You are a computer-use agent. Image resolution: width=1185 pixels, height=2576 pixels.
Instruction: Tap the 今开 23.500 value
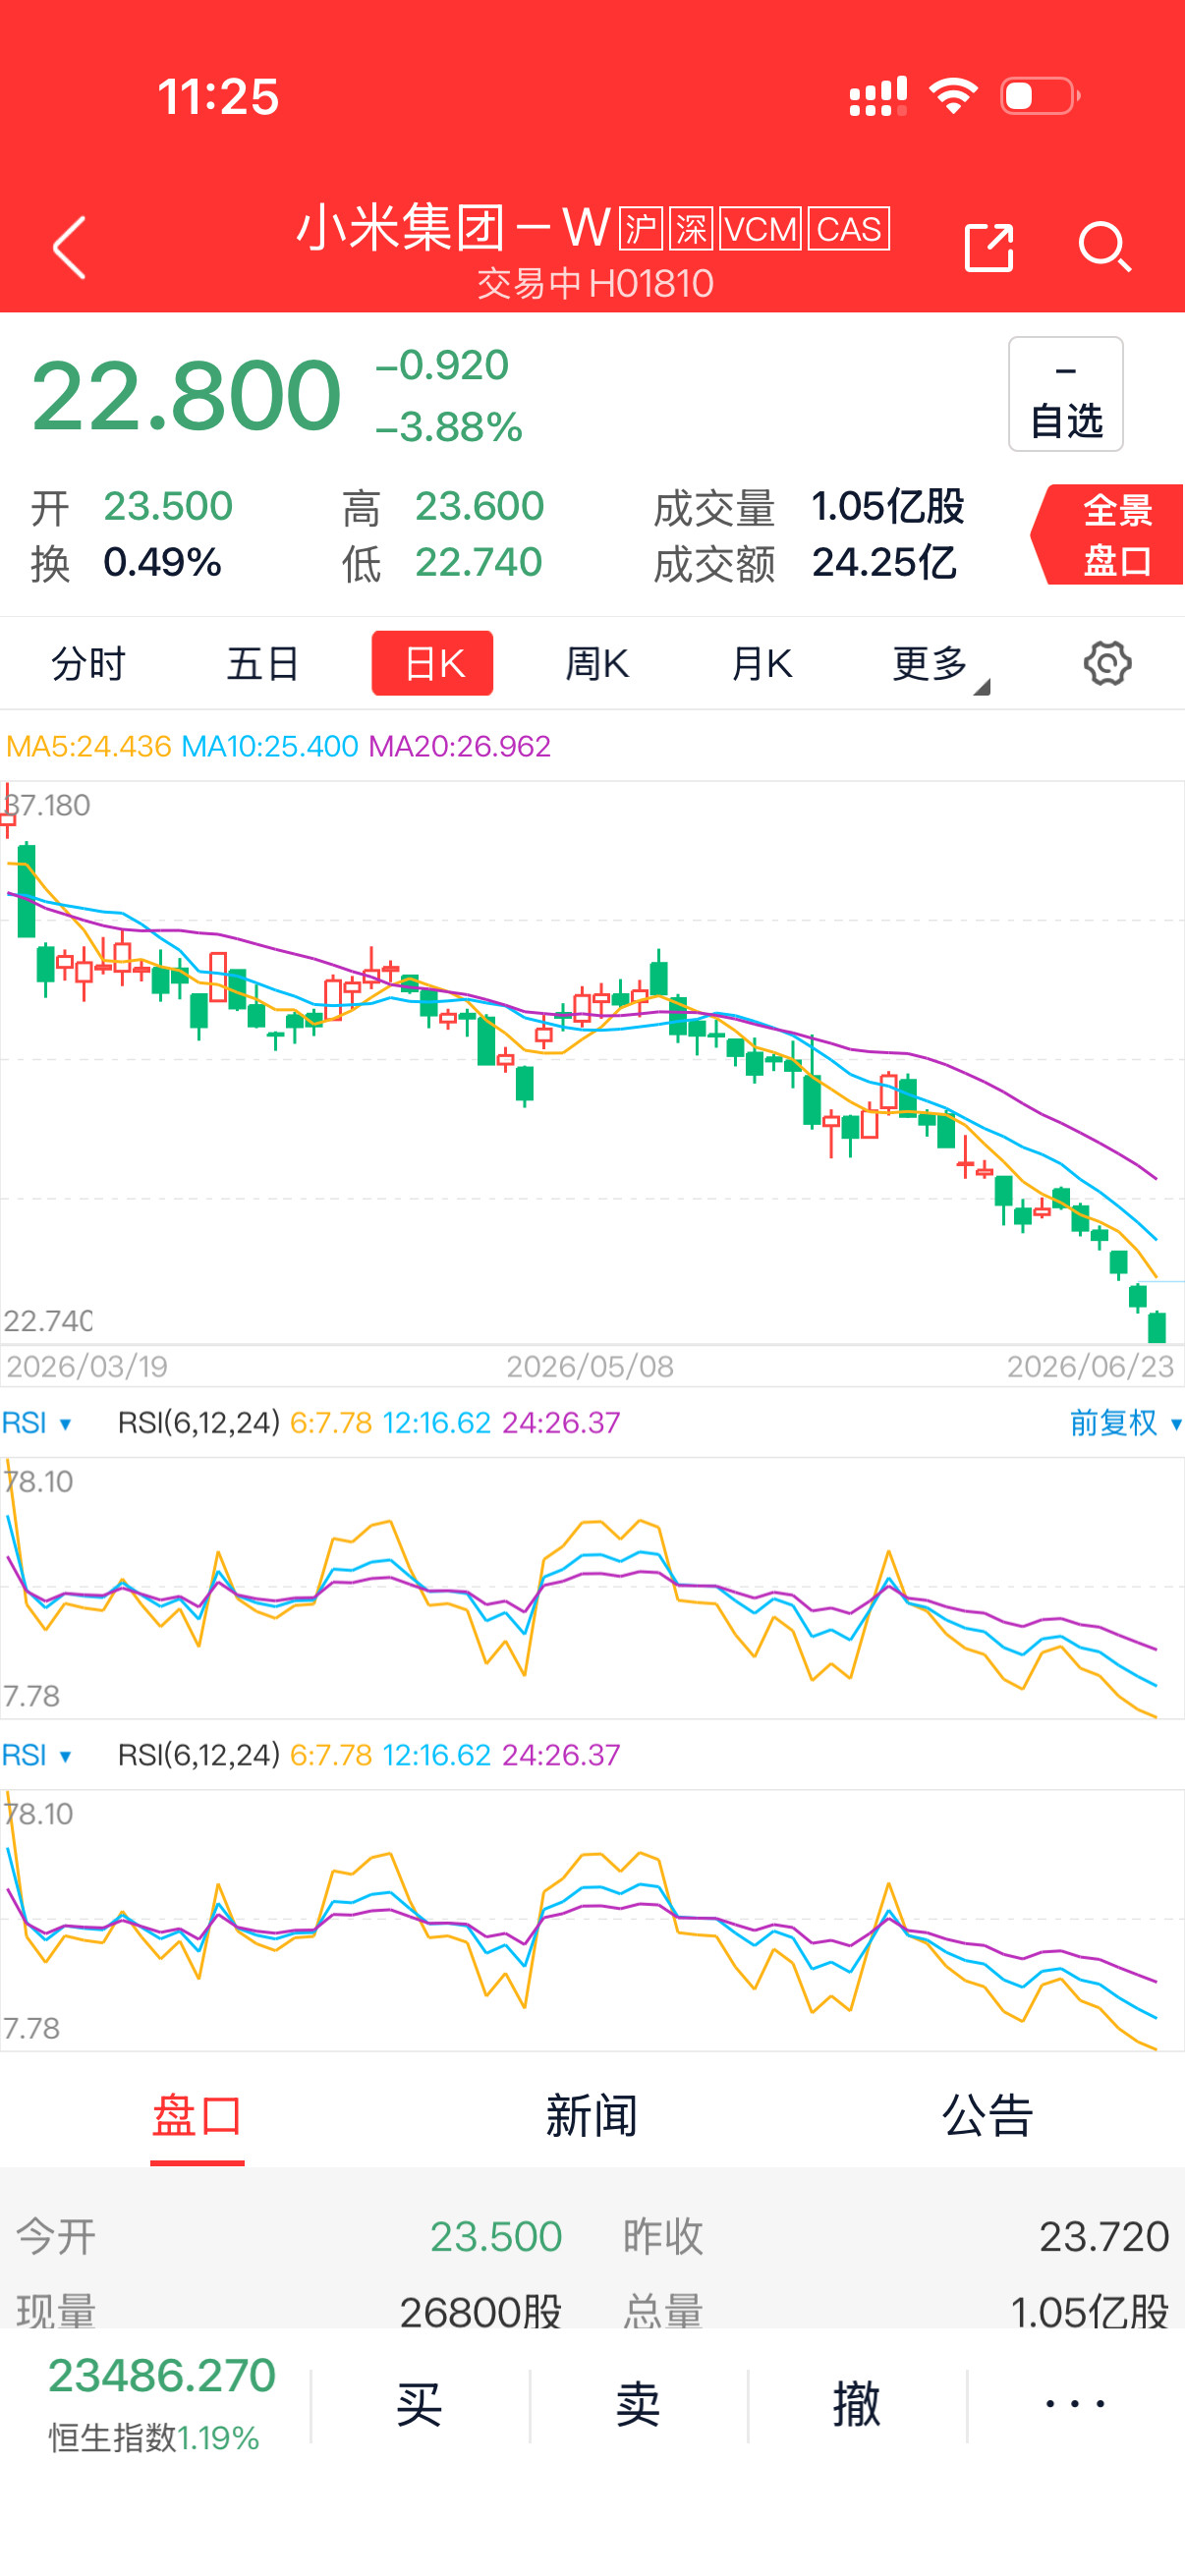pos(496,2236)
